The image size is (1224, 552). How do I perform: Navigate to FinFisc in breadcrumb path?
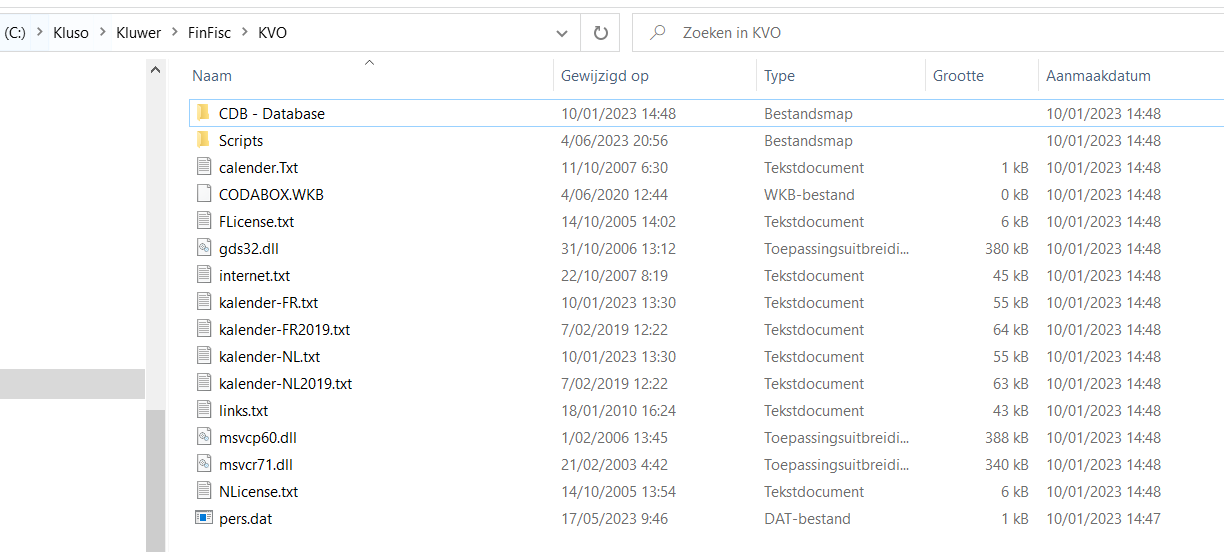click(x=209, y=33)
